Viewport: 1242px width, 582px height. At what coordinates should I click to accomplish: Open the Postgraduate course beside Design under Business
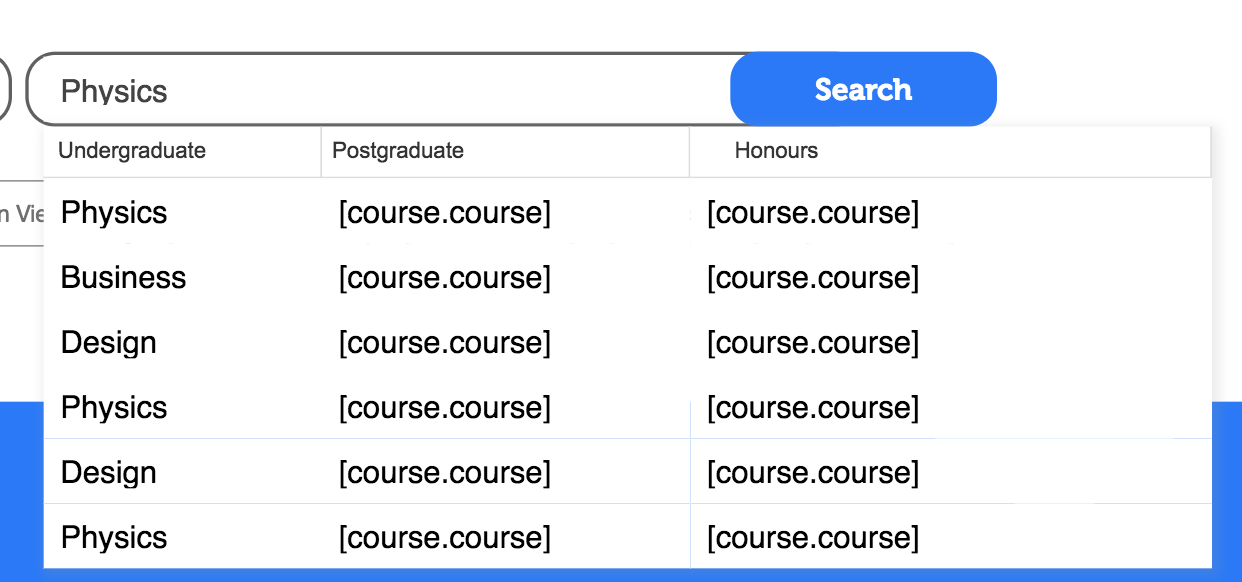(x=445, y=343)
